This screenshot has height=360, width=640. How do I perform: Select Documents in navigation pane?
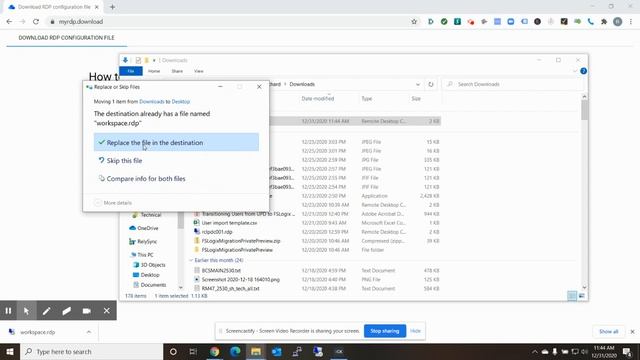click(x=149, y=285)
